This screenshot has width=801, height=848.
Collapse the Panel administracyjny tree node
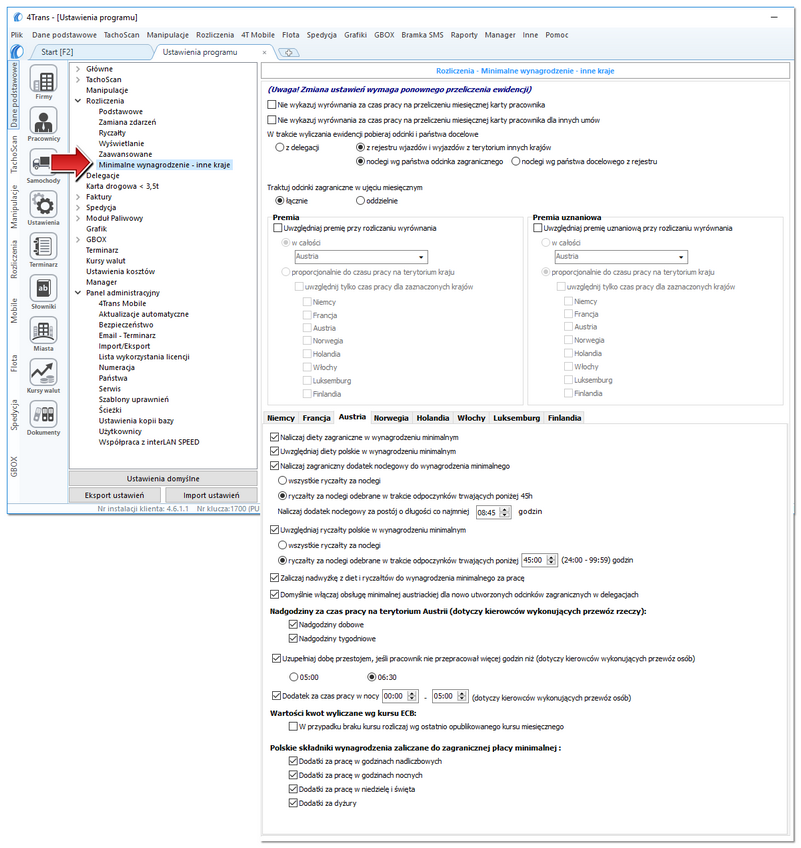(x=78, y=293)
